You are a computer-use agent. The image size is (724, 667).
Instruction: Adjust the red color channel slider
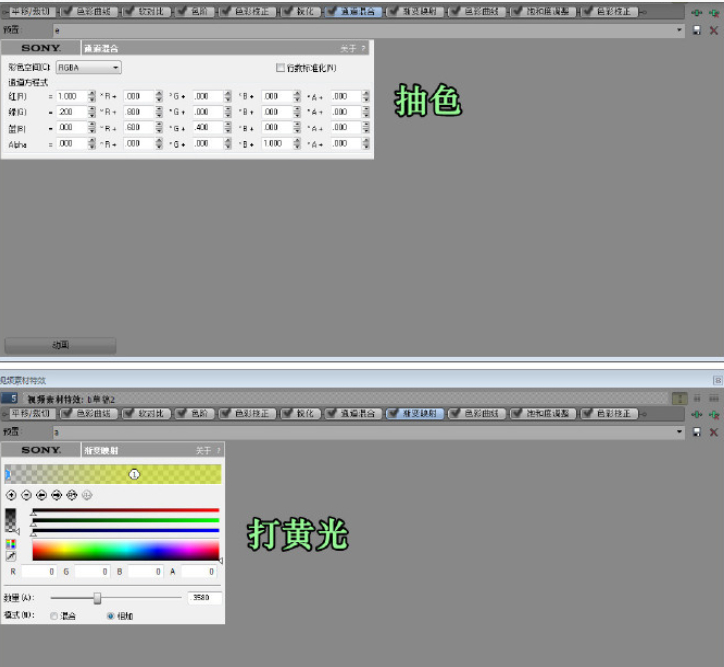click(x=126, y=511)
